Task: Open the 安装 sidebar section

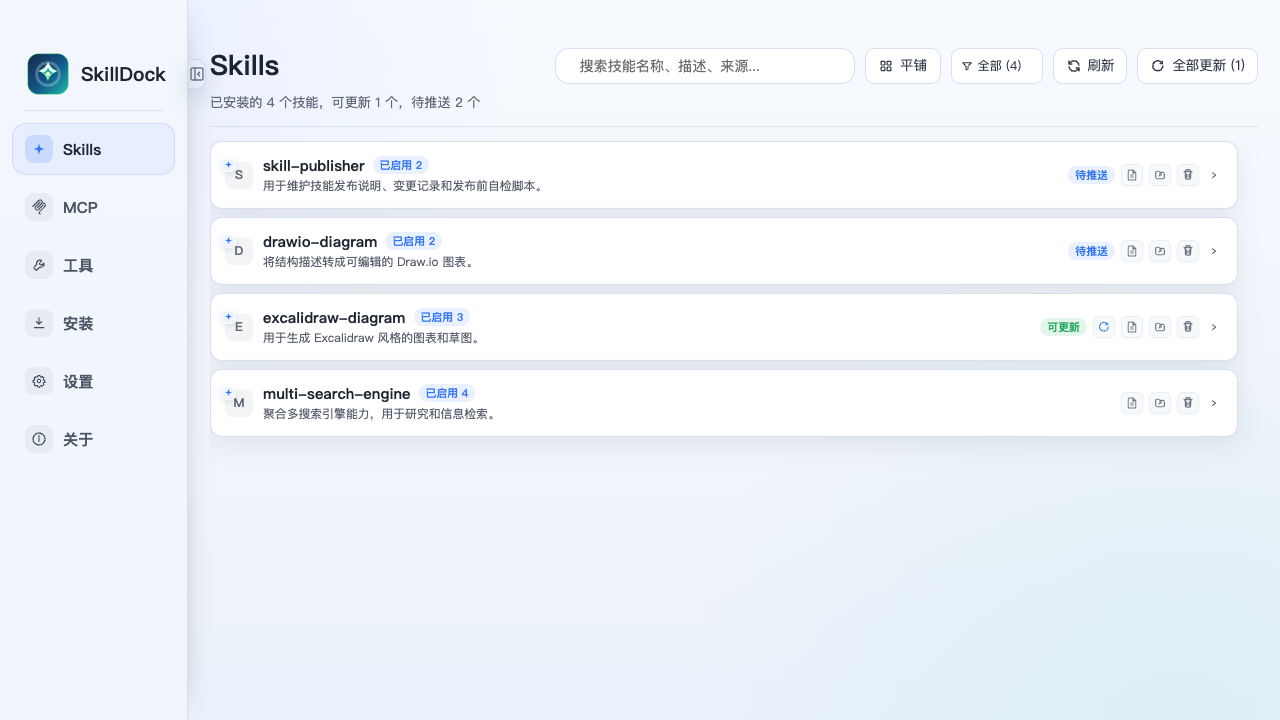Action: pos(93,323)
